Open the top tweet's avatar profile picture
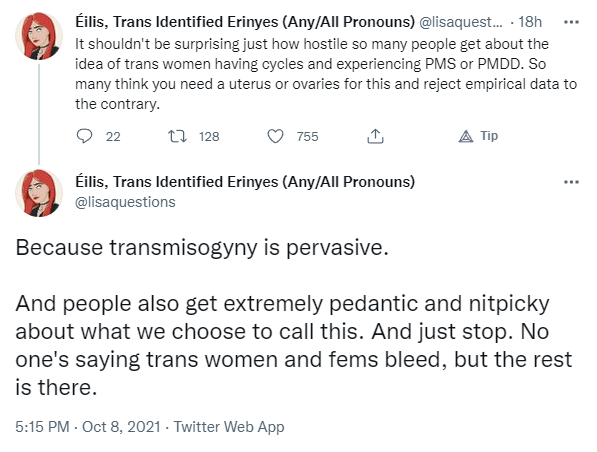Image resolution: width=597 pixels, height=452 pixels. [x=39, y=36]
